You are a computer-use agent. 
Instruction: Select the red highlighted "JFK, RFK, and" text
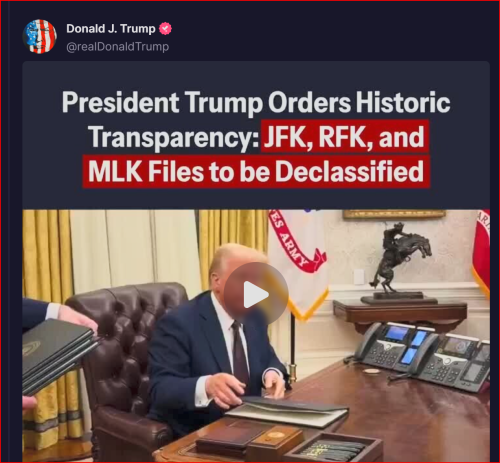pos(344,137)
